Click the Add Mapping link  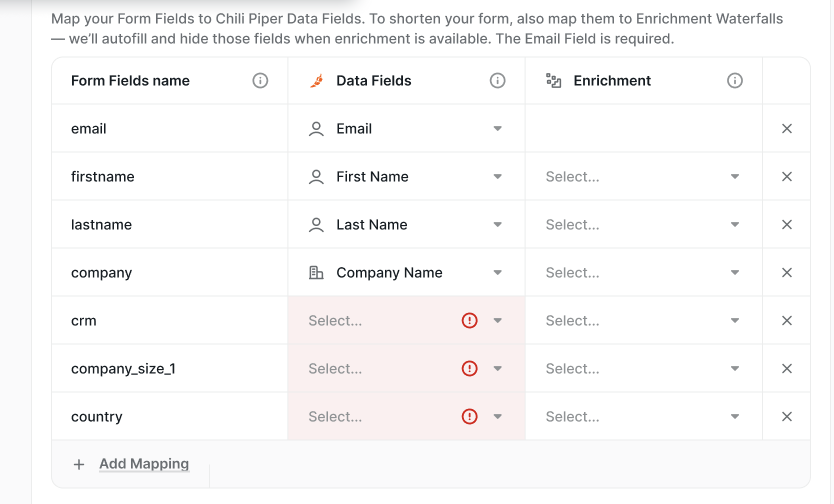(x=144, y=464)
